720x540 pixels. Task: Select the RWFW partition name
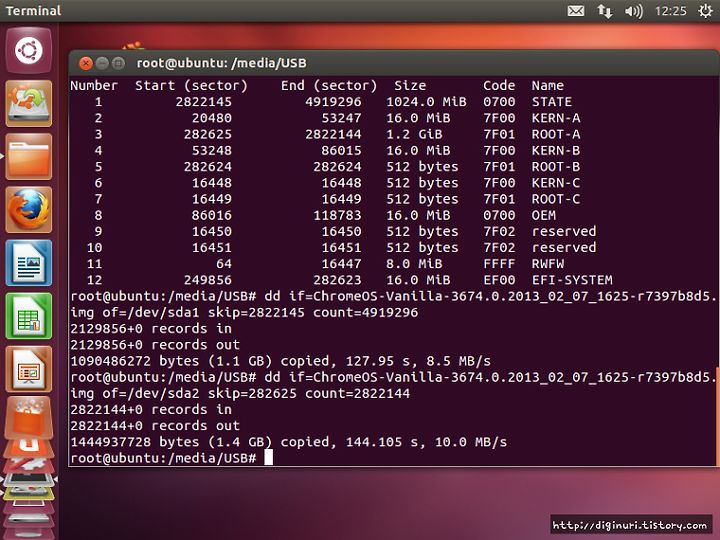coord(548,264)
